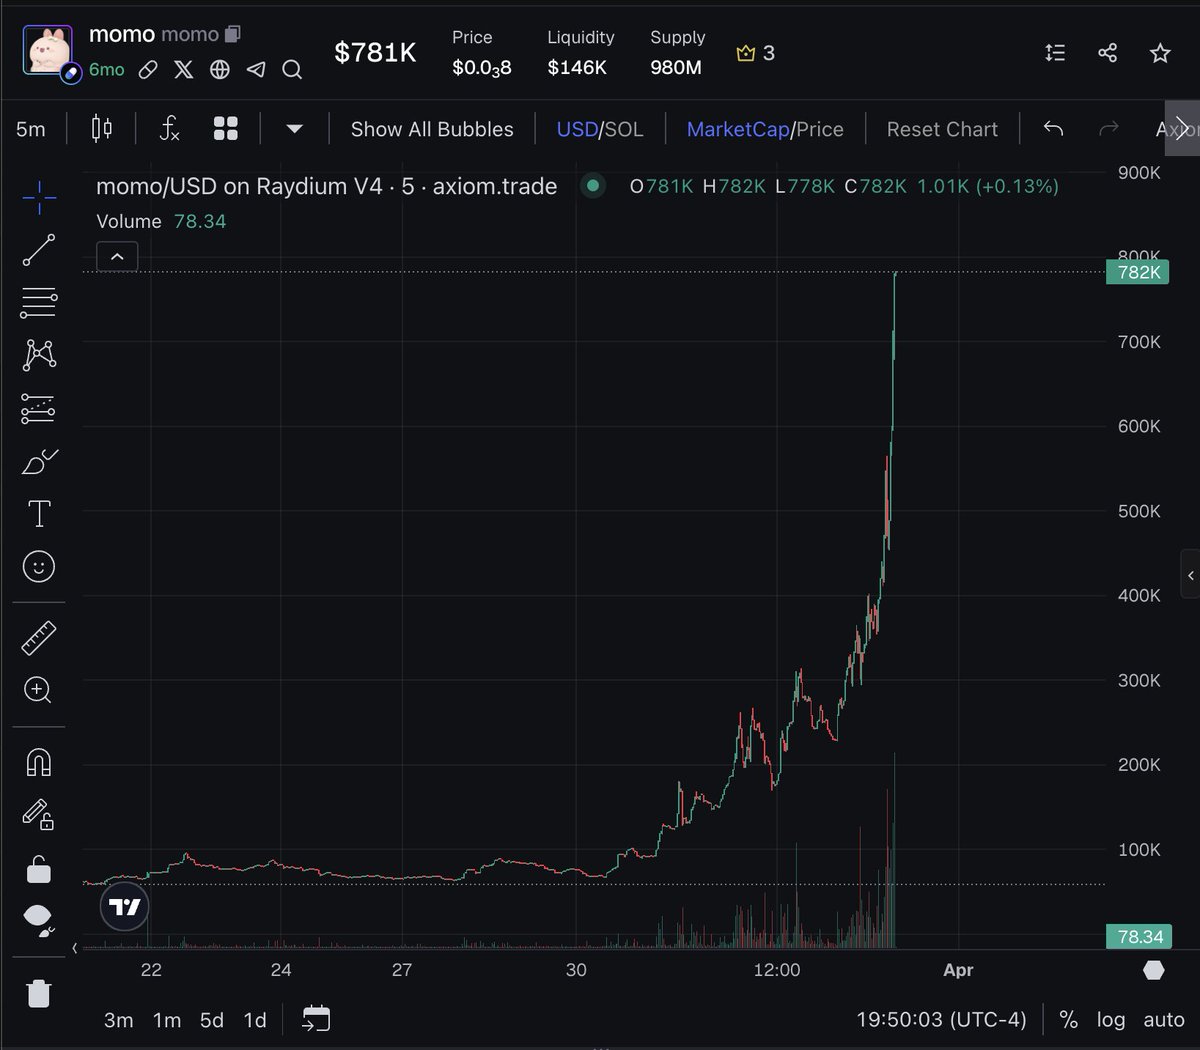Click Show All Bubbles
Screen dimensions: 1200x1050
[x=432, y=129]
